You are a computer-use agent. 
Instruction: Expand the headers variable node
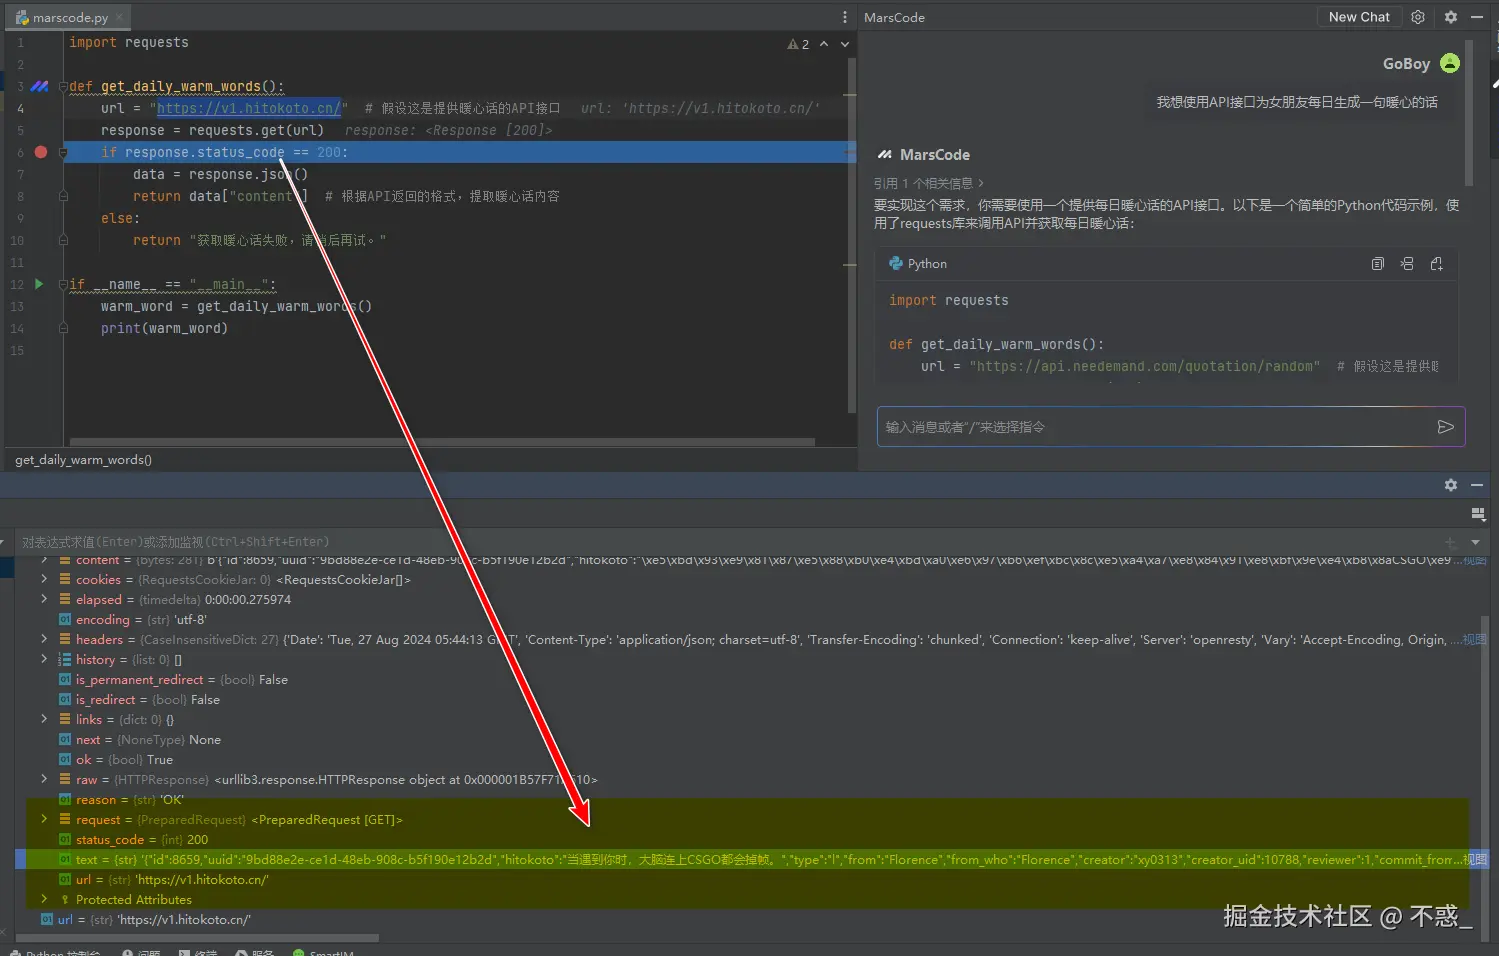tap(44, 640)
